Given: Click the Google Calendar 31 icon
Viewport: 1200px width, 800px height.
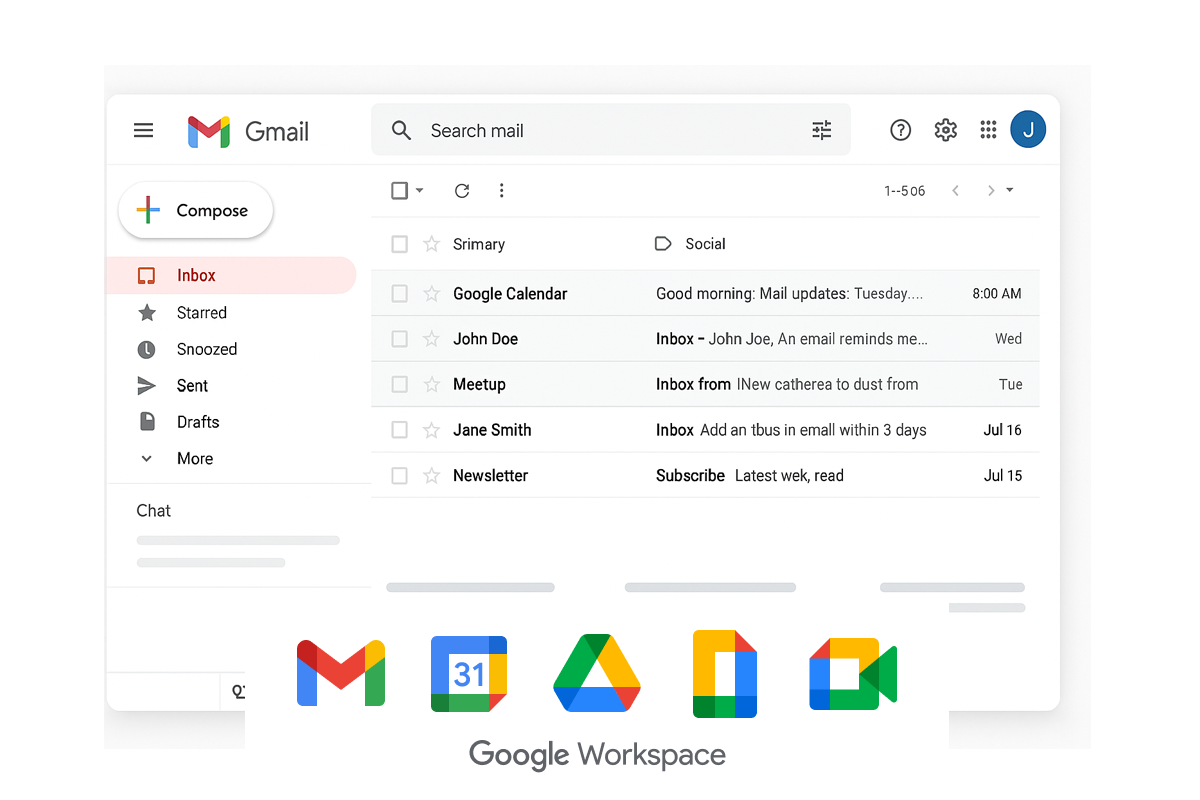Looking at the screenshot, I should pos(469,674).
